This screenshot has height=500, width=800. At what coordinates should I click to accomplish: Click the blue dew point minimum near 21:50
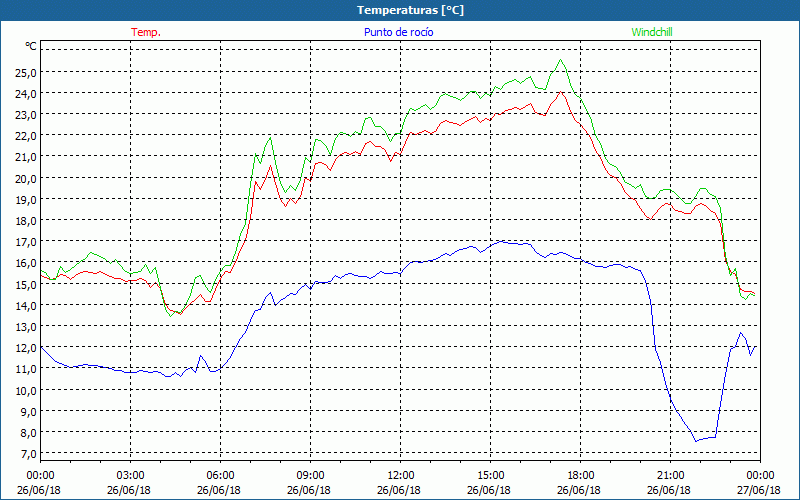point(695,441)
